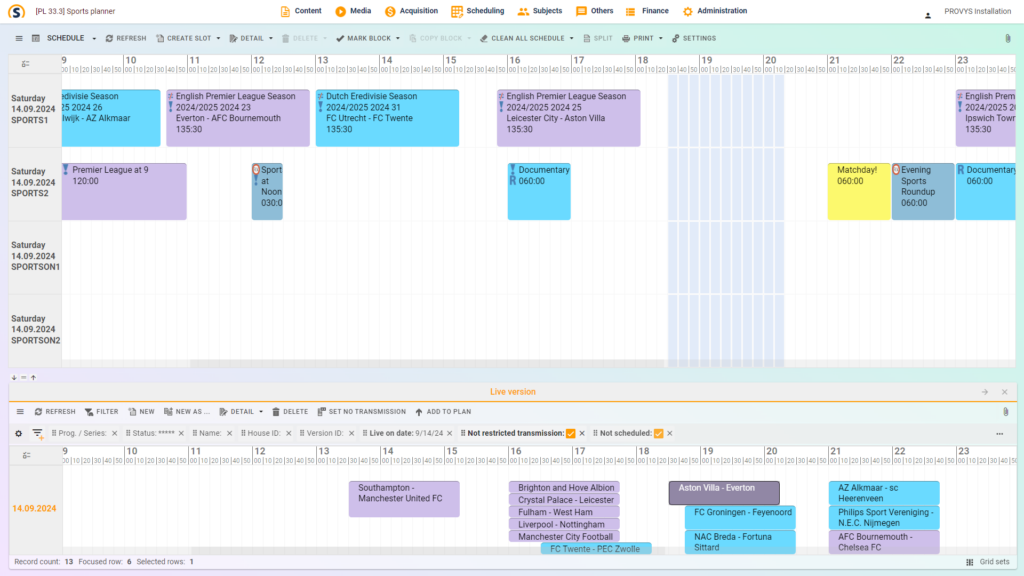Open Detail in the schedule toolbar

247,39
